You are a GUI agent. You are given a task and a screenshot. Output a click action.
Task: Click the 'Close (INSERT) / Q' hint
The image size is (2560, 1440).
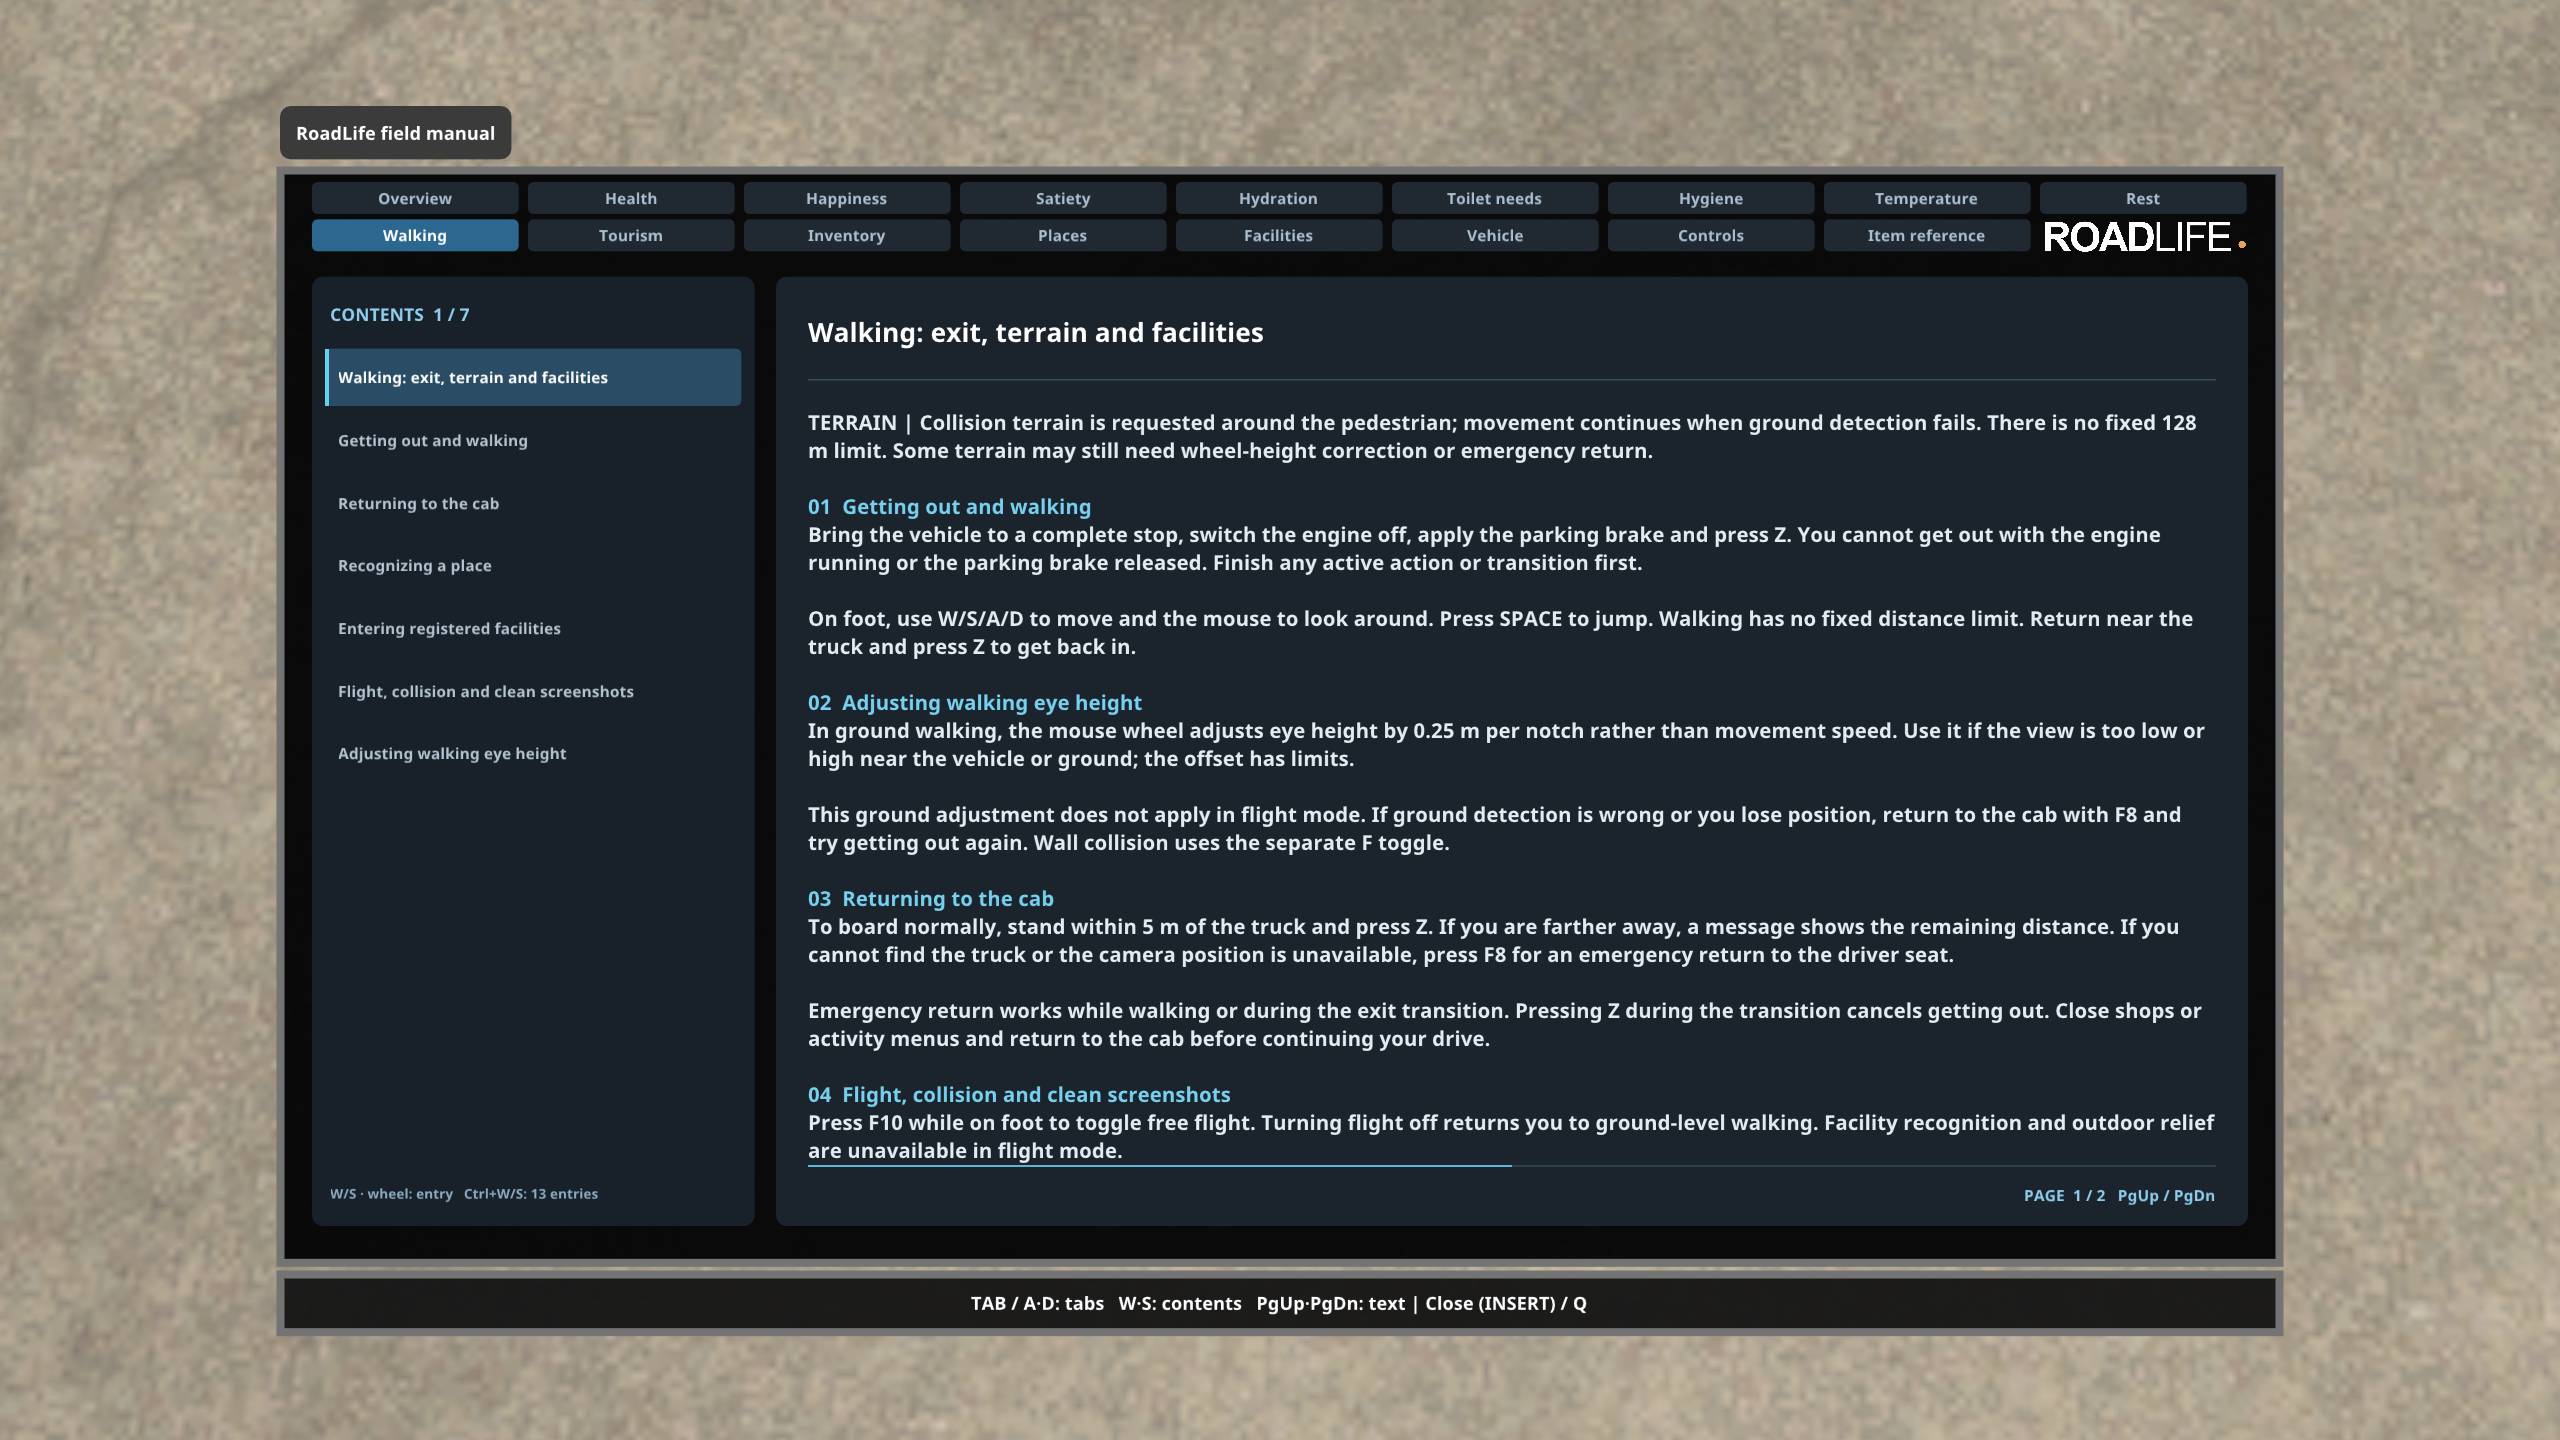(1506, 1303)
